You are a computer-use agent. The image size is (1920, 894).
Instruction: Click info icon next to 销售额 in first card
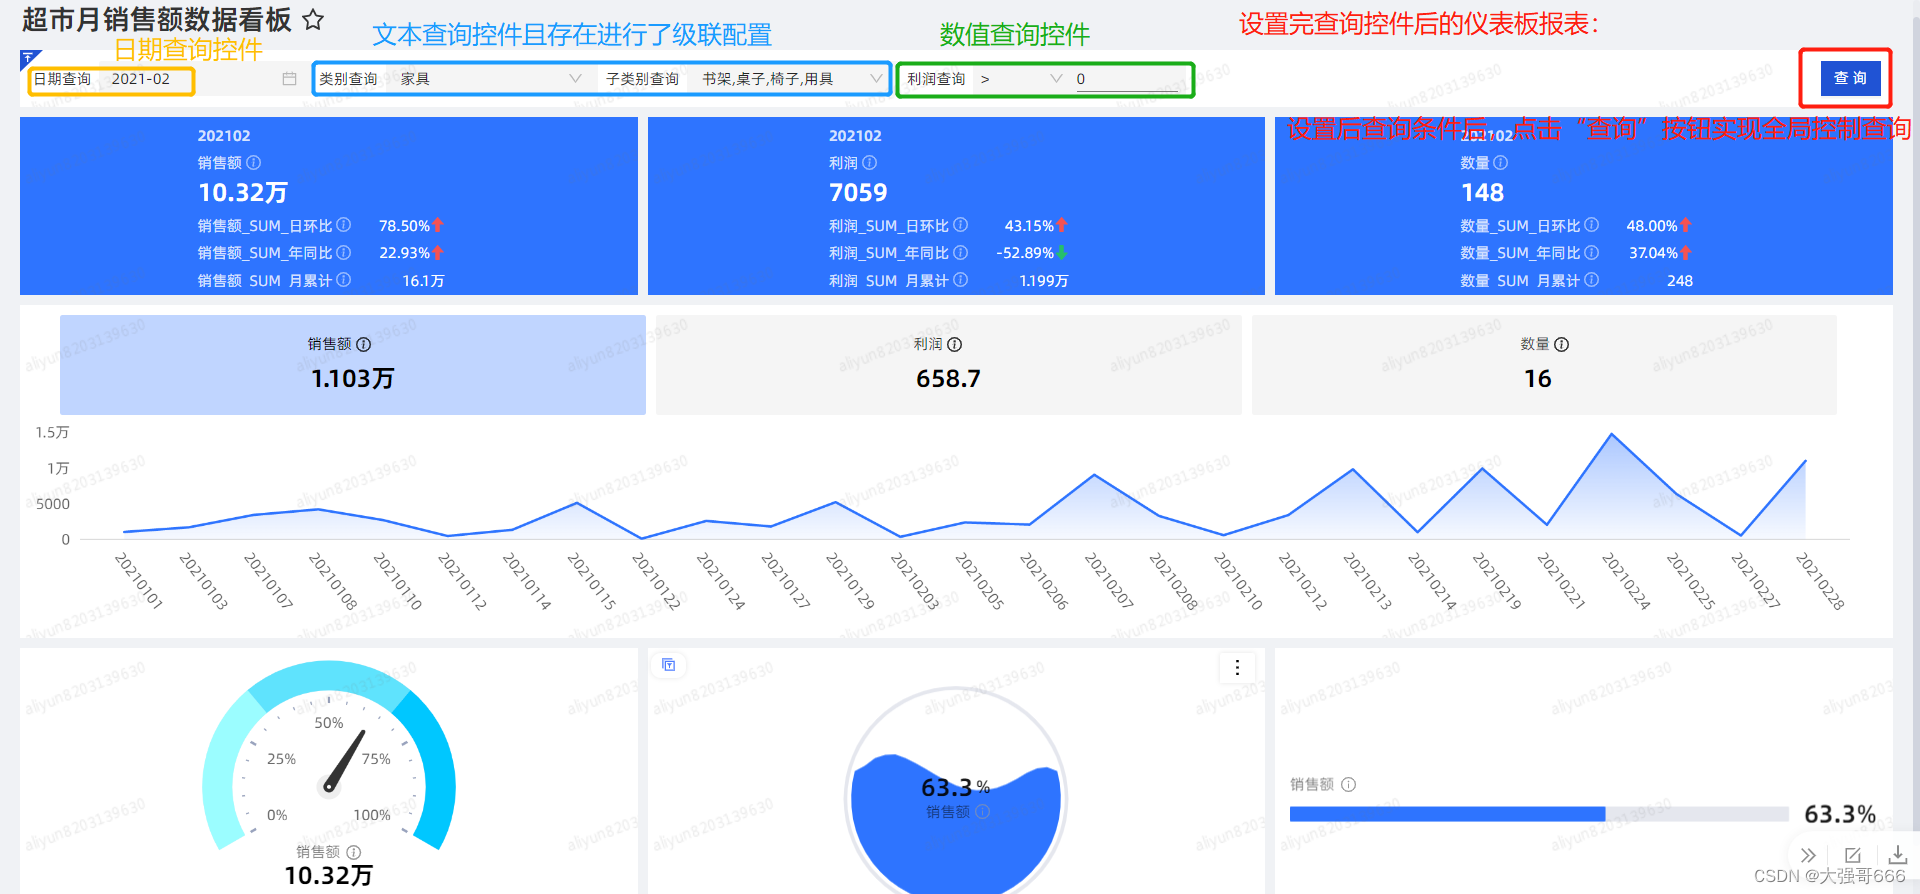coord(254,162)
